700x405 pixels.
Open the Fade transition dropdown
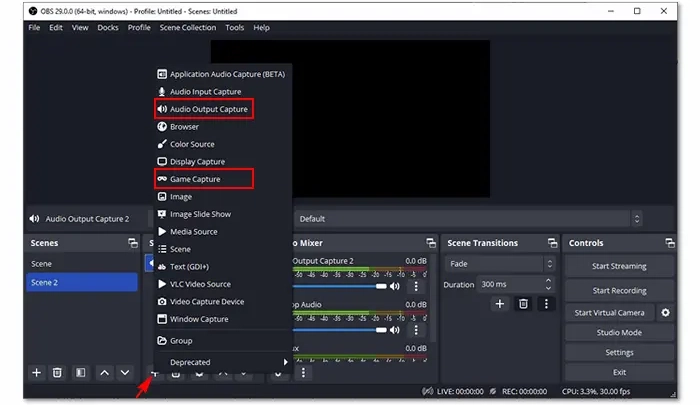500,264
